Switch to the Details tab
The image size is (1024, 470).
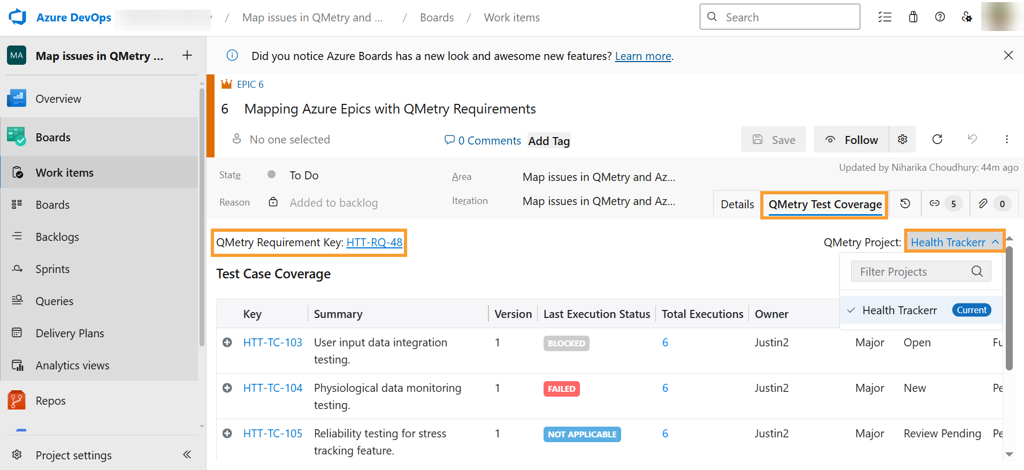point(737,204)
